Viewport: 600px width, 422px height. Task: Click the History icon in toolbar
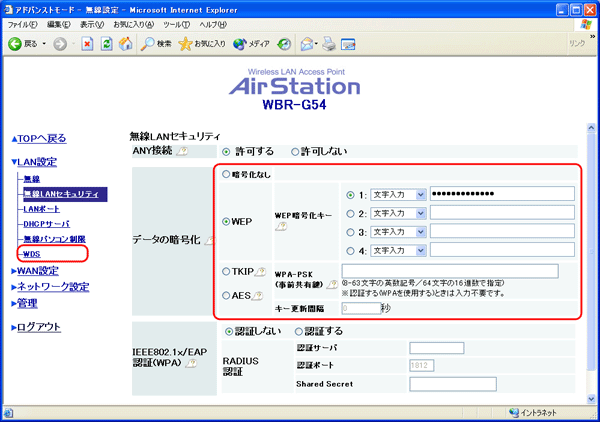click(x=284, y=44)
